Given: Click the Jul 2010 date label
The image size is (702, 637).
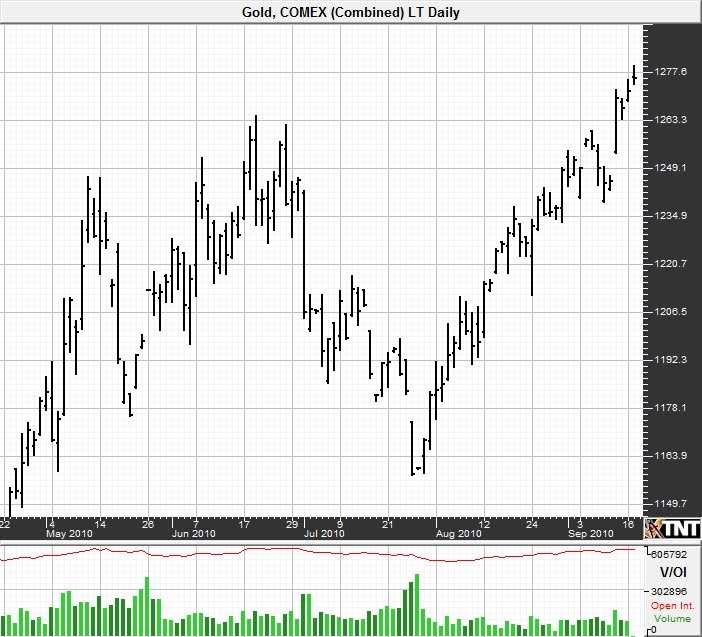Looking at the screenshot, I should (x=324, y=534).
